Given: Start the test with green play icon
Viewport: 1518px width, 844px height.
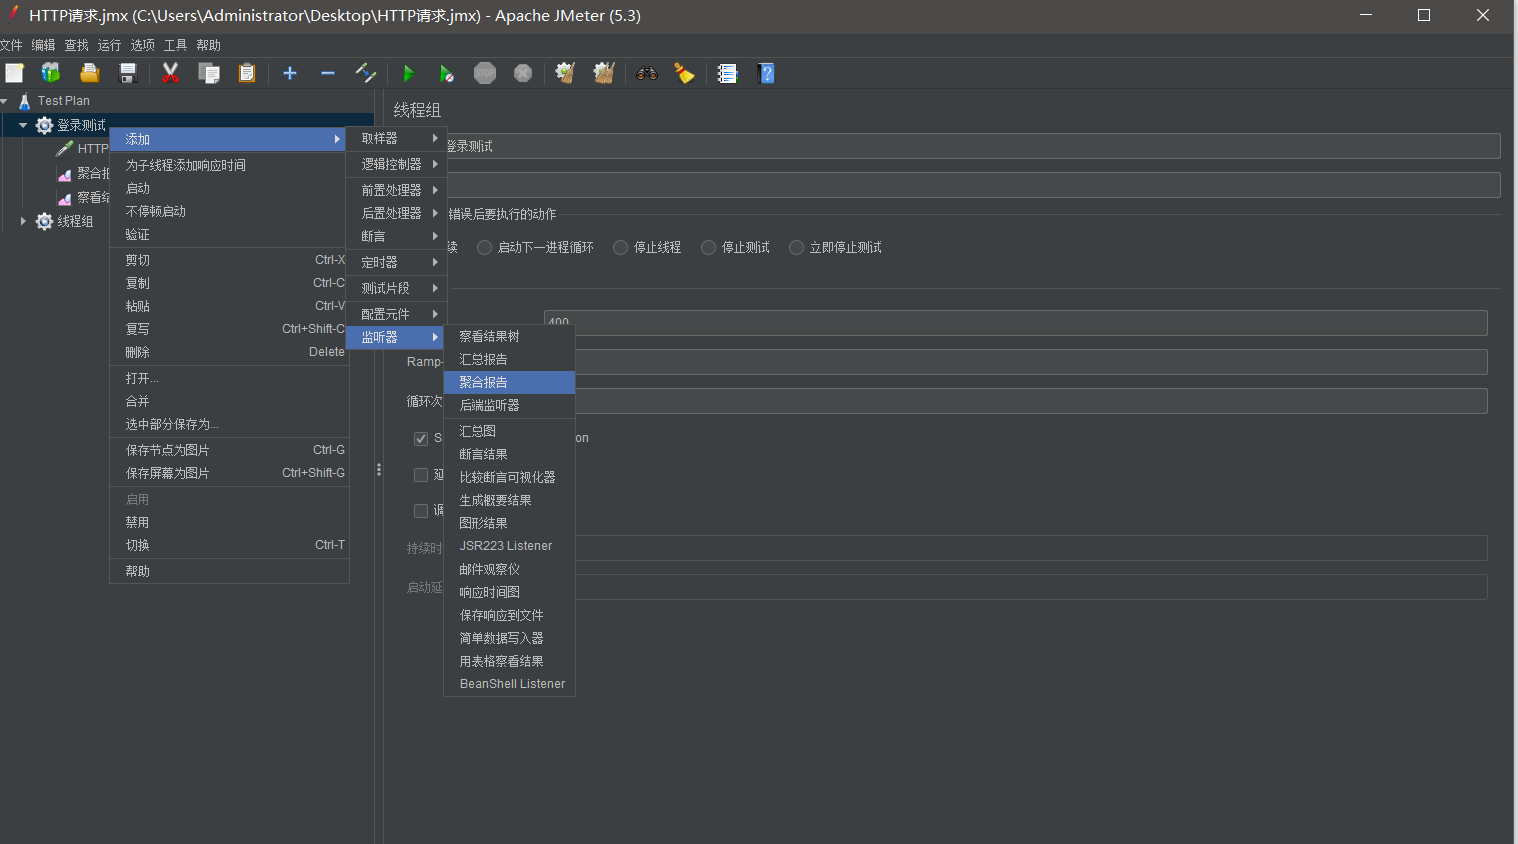Looking at the screenshot, I should point(408,73).
